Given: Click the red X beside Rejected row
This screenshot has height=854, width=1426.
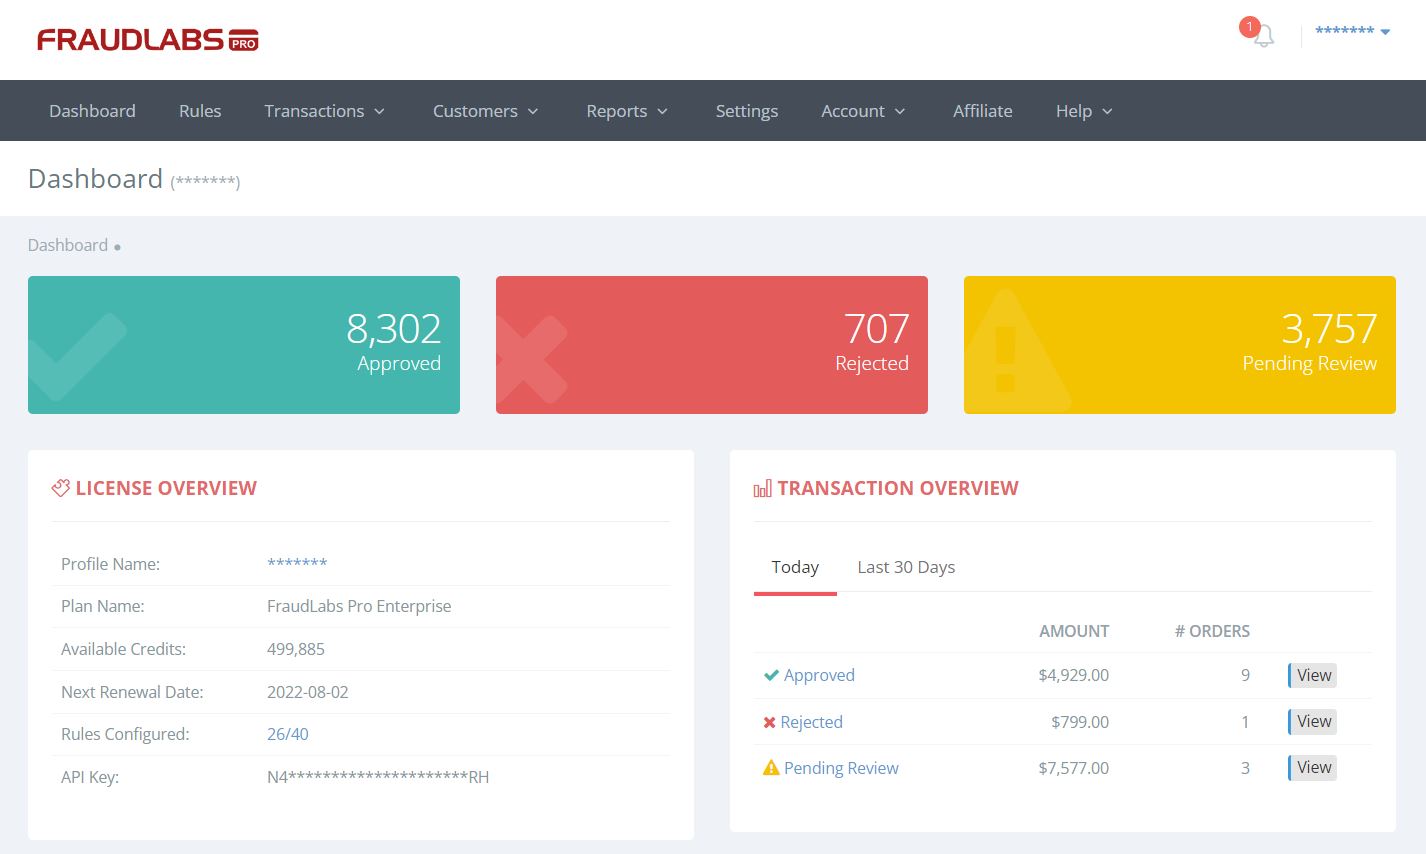Looking at the screenshot, I should (770, 721).
